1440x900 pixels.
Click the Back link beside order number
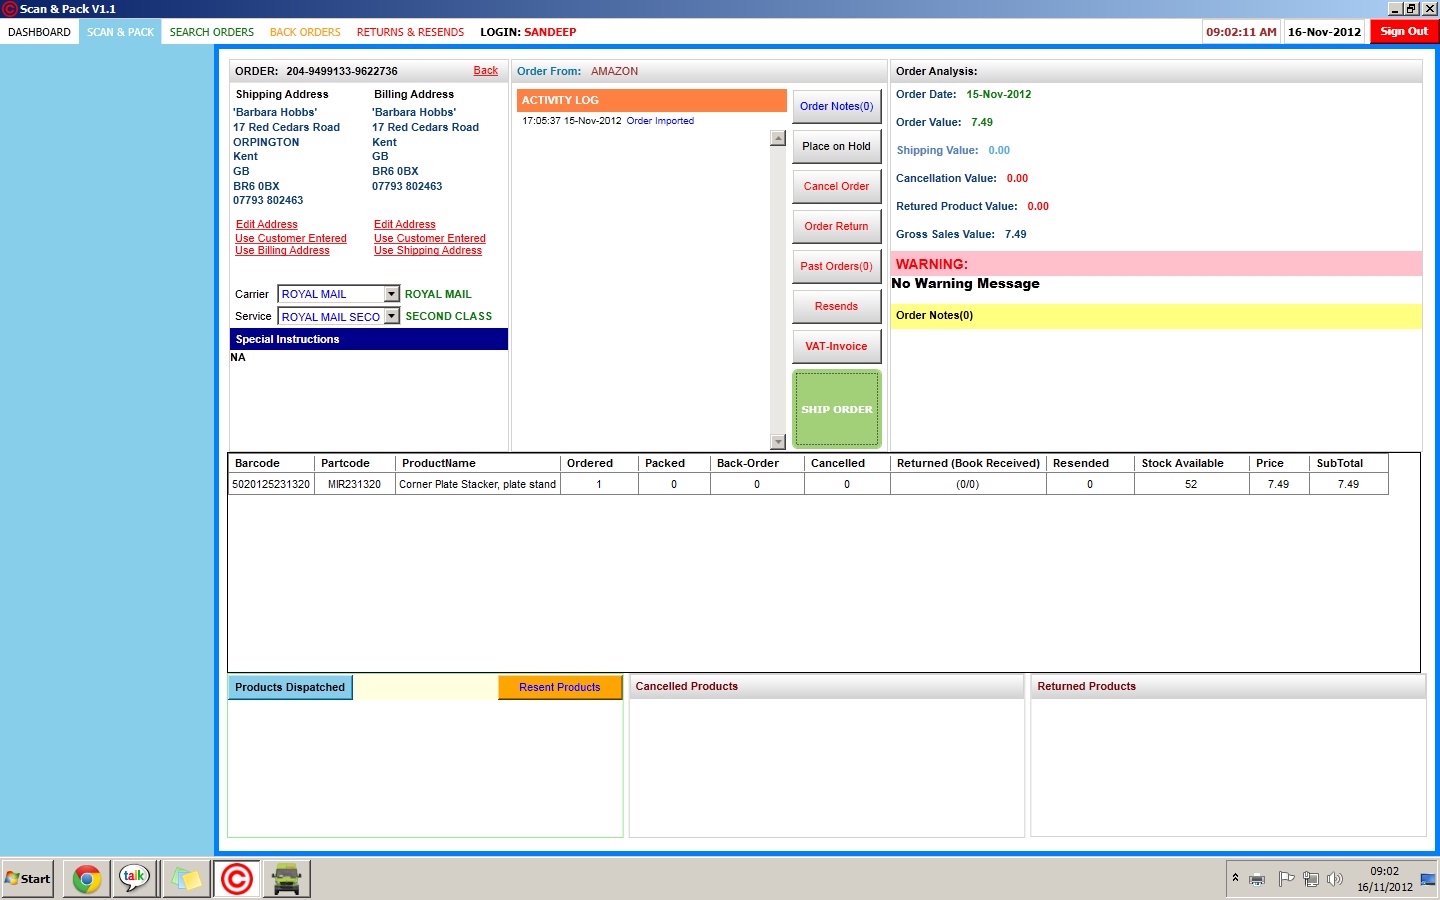click(x=486, y=70)
